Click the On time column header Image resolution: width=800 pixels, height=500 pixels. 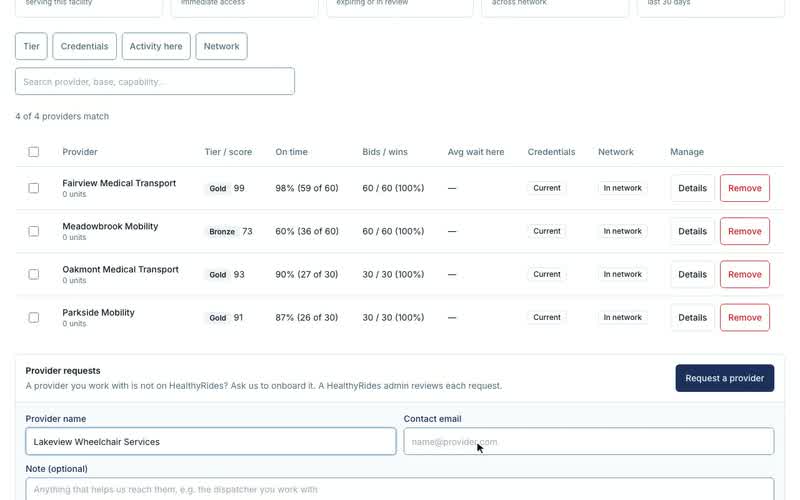(x=291, y=152)
